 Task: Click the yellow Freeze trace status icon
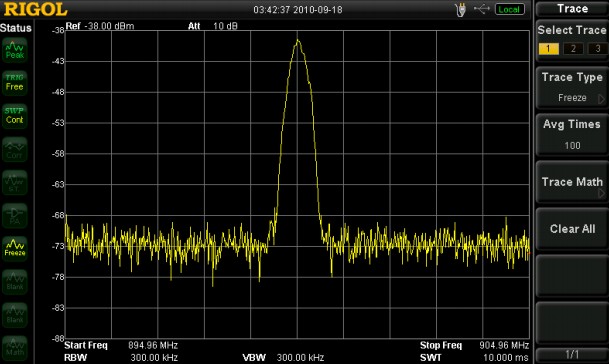pyautogui.click(x=15, y=249)
